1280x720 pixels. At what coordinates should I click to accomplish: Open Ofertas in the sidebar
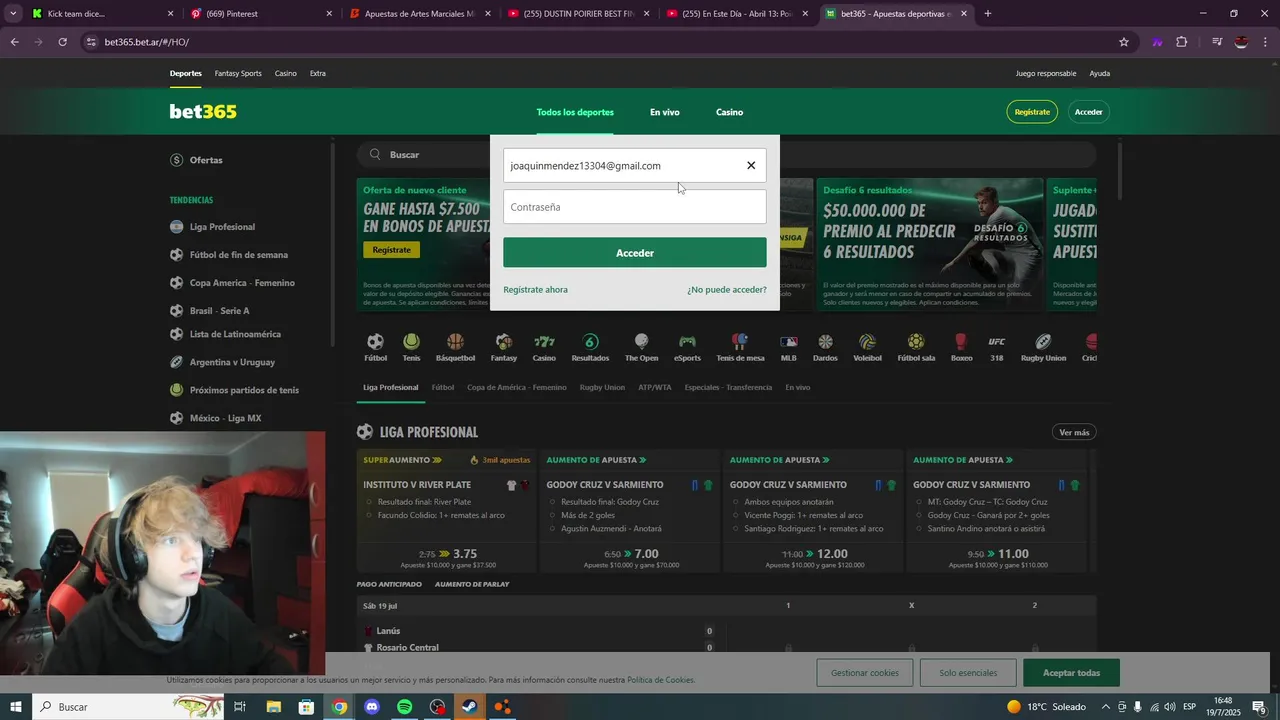click(x=206, y=160)
